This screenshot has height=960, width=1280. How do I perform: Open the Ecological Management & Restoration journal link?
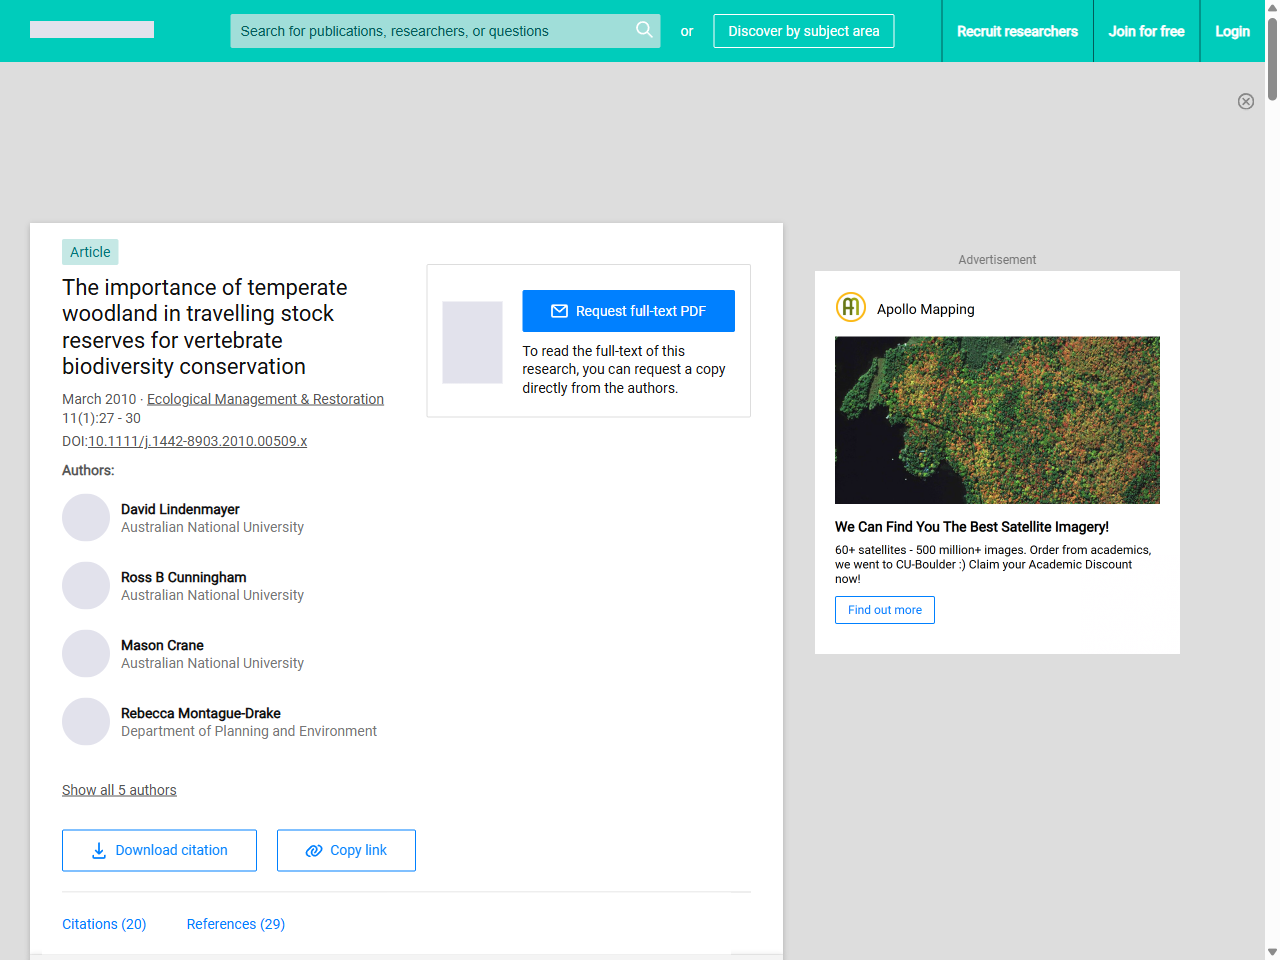[265, 398]
